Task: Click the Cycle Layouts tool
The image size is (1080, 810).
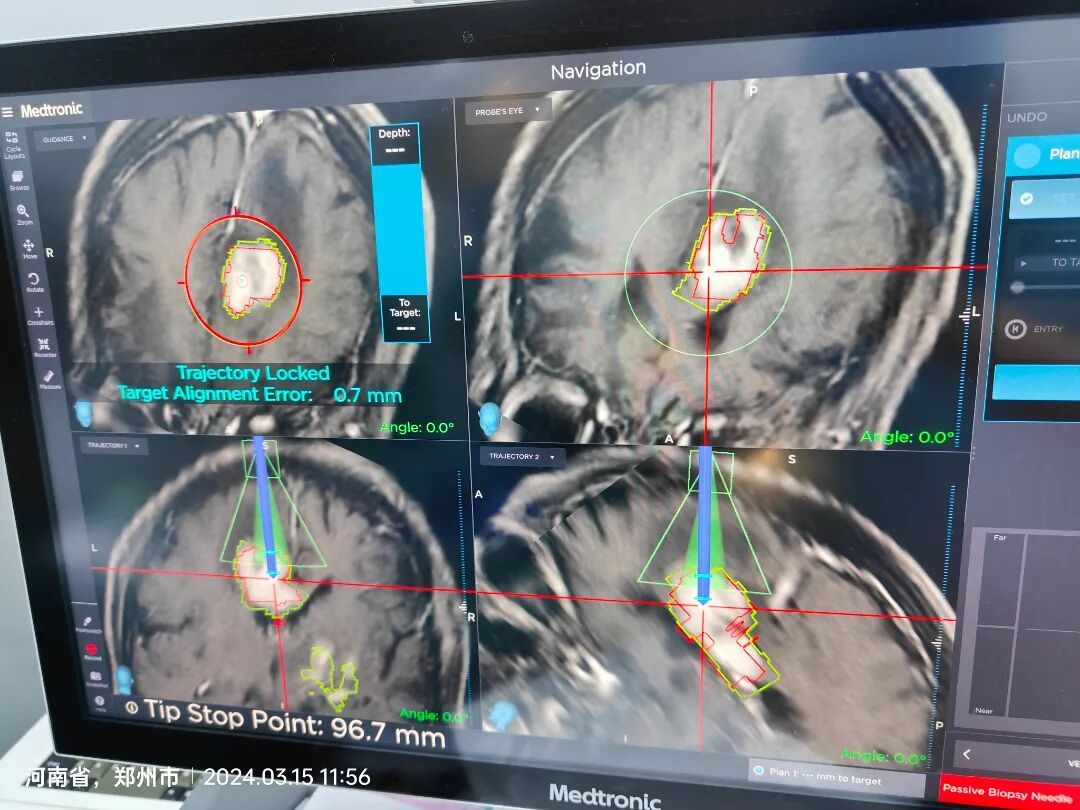Action: pyautogui.click(x=14, y=145)
